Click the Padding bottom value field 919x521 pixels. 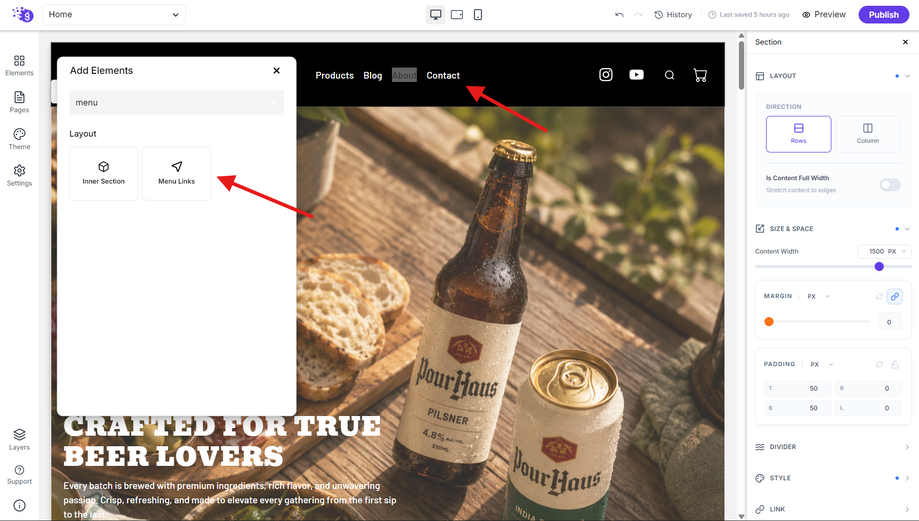[798, 408]
